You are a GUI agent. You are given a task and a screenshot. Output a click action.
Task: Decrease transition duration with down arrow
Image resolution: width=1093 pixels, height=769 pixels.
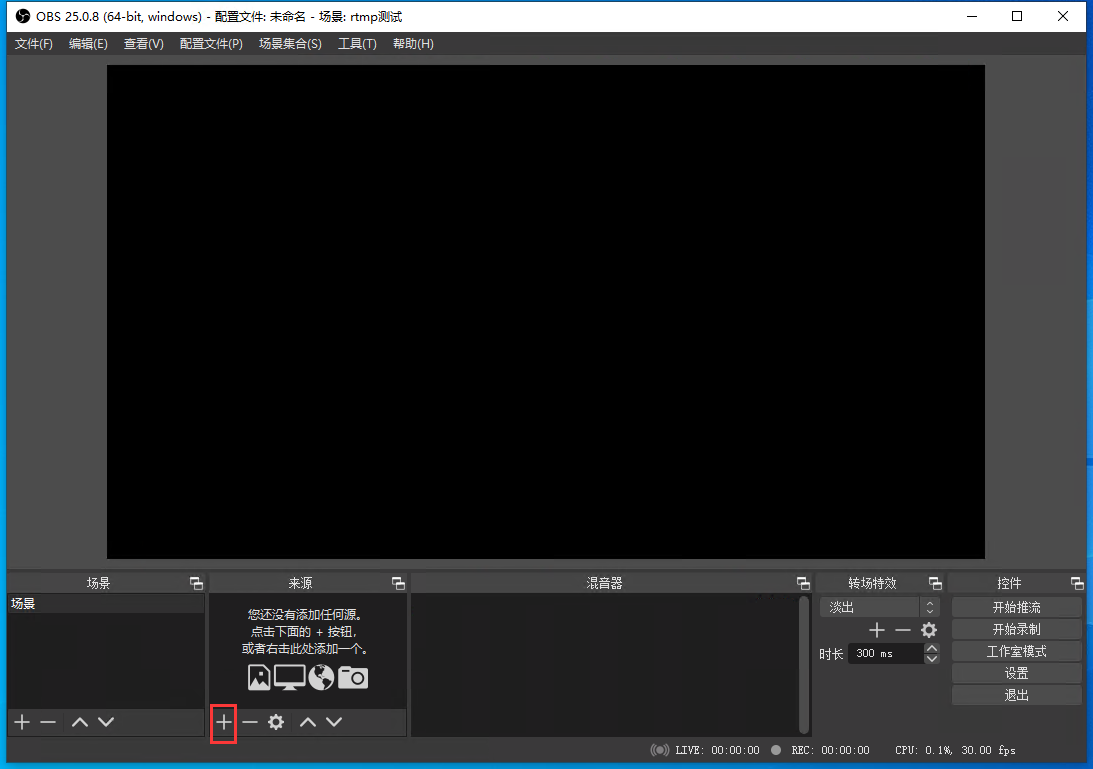pos(931,658)
